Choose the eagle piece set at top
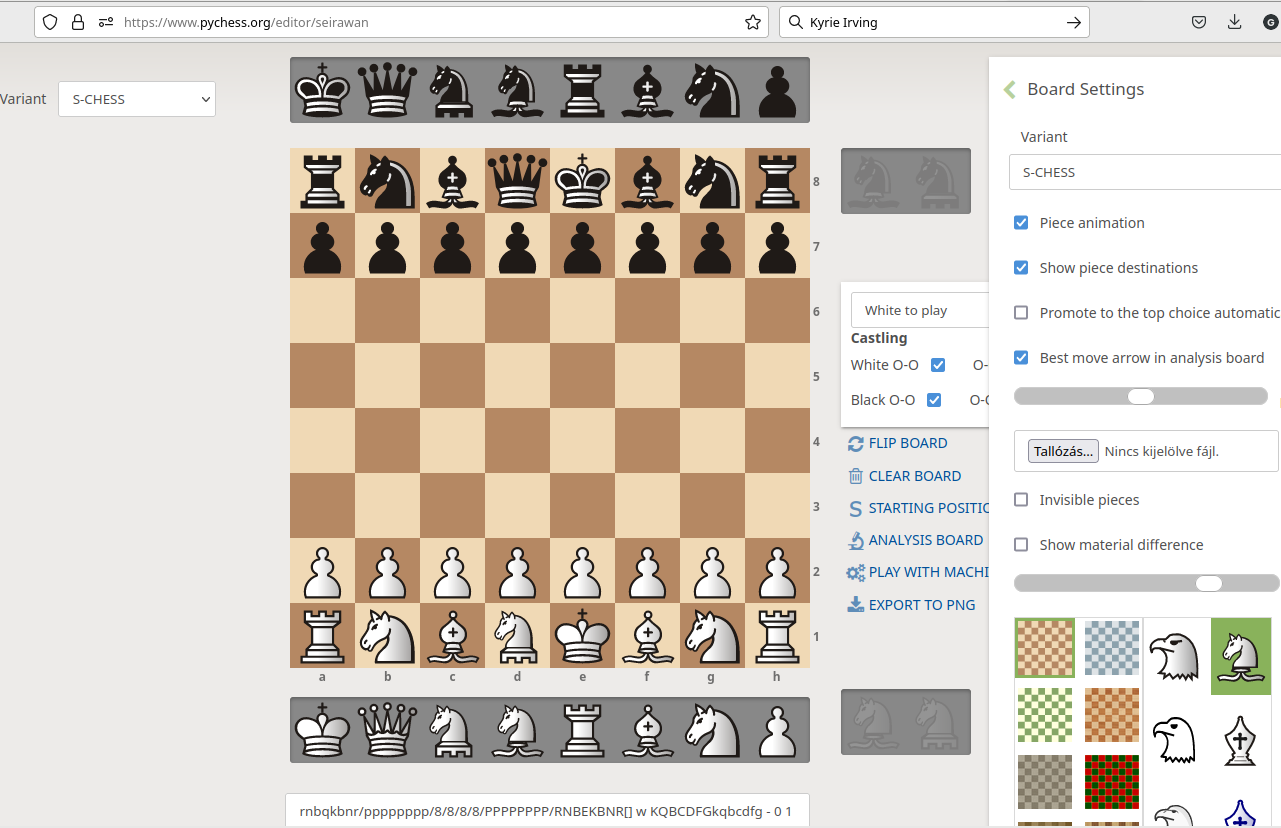The image size is (1281, 828). pos(1172,656)
